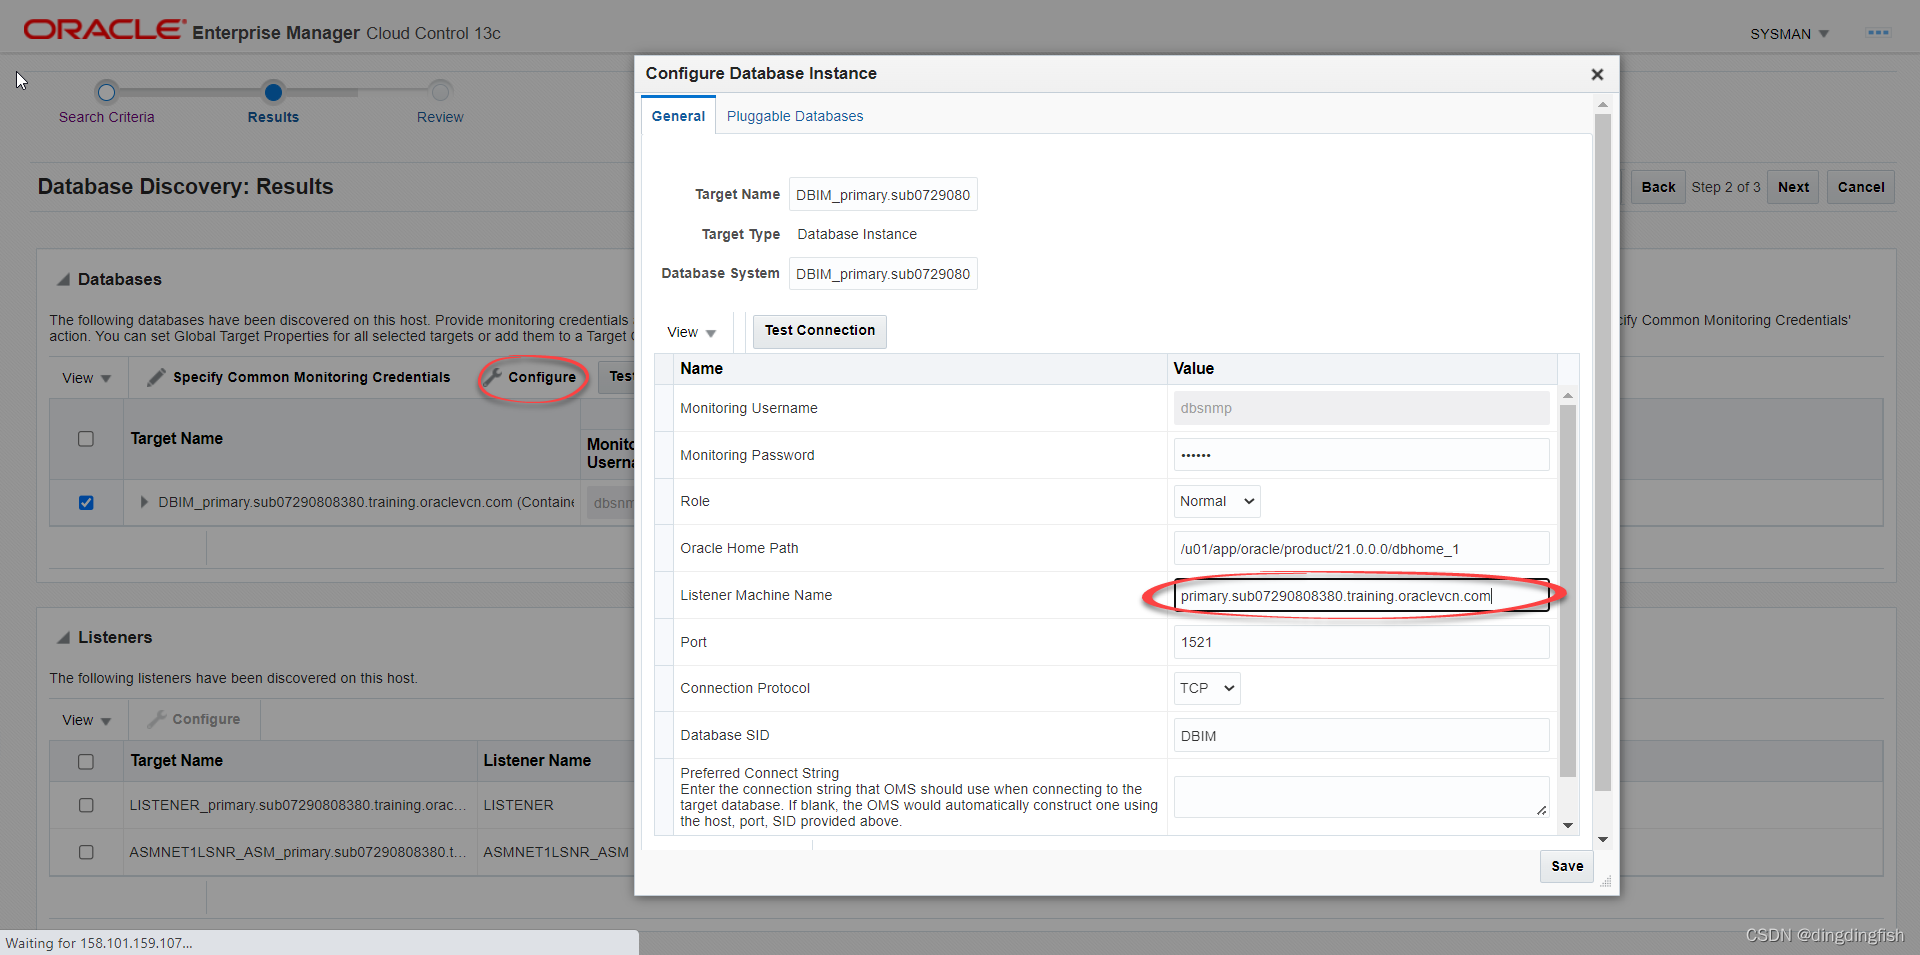Toggle the Databases select-all checkbox

86,439
